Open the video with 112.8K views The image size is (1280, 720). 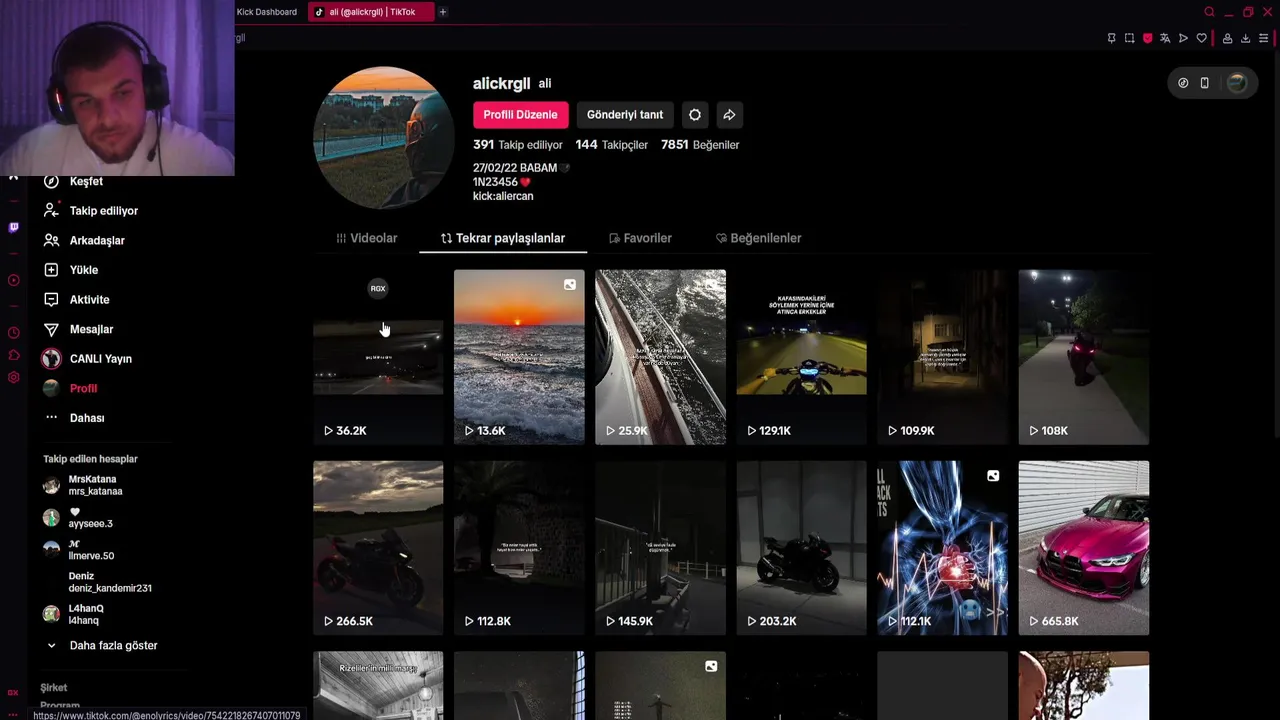(519, 548)
